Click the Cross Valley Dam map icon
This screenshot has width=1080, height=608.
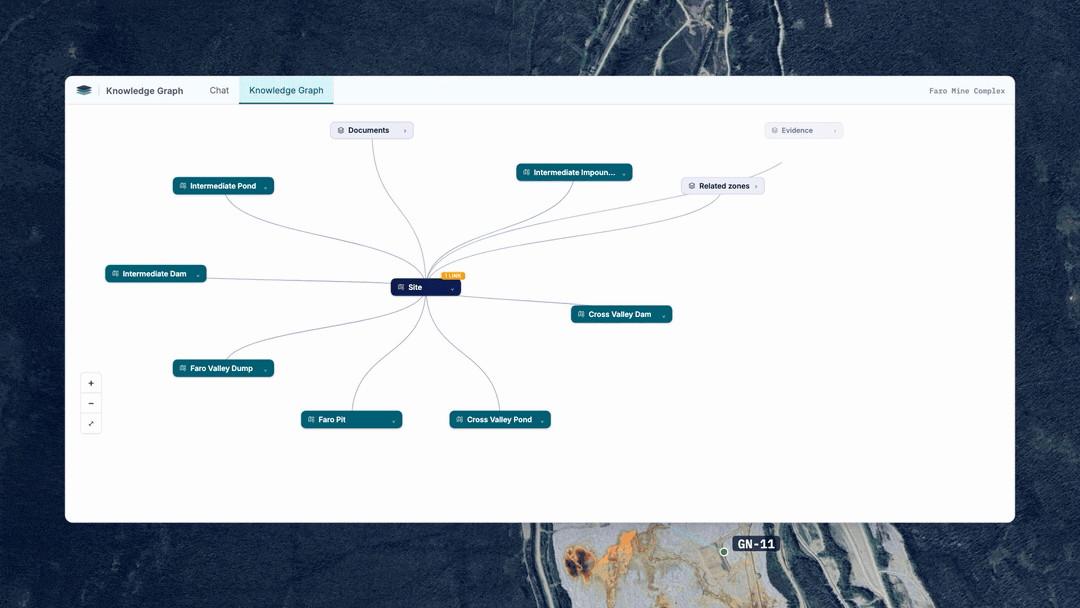tap(581, 314)
